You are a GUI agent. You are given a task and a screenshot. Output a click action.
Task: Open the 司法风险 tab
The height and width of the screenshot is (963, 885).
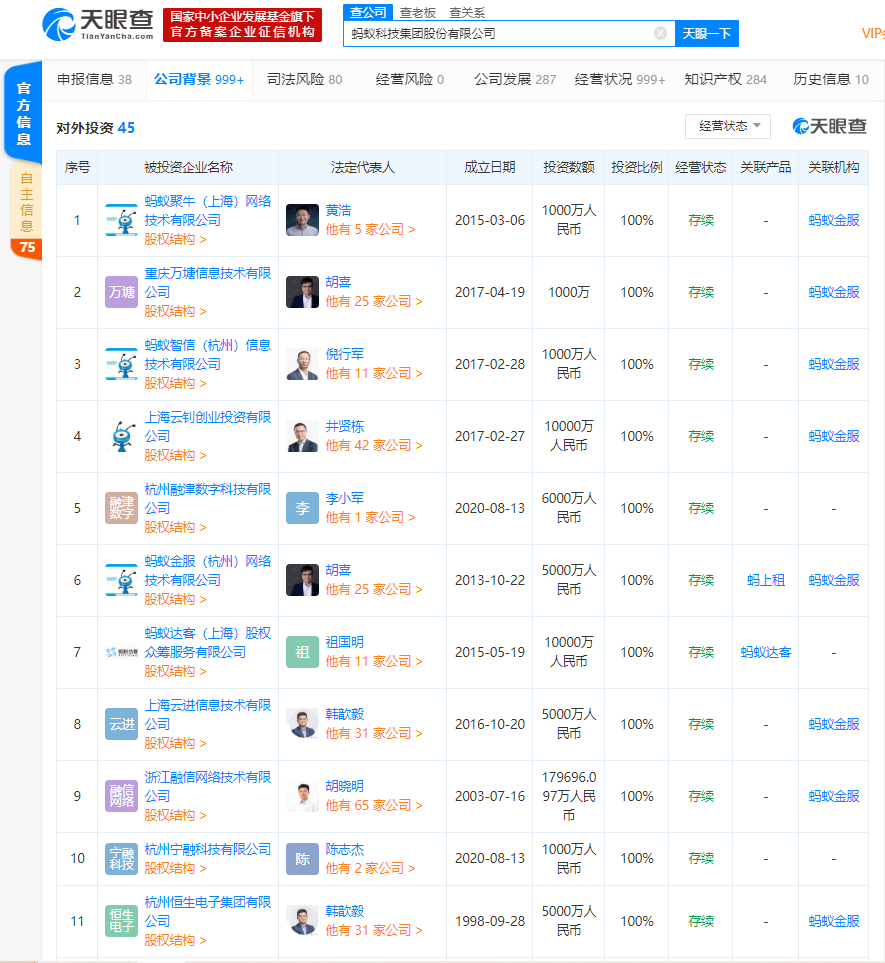click(305, 79)
